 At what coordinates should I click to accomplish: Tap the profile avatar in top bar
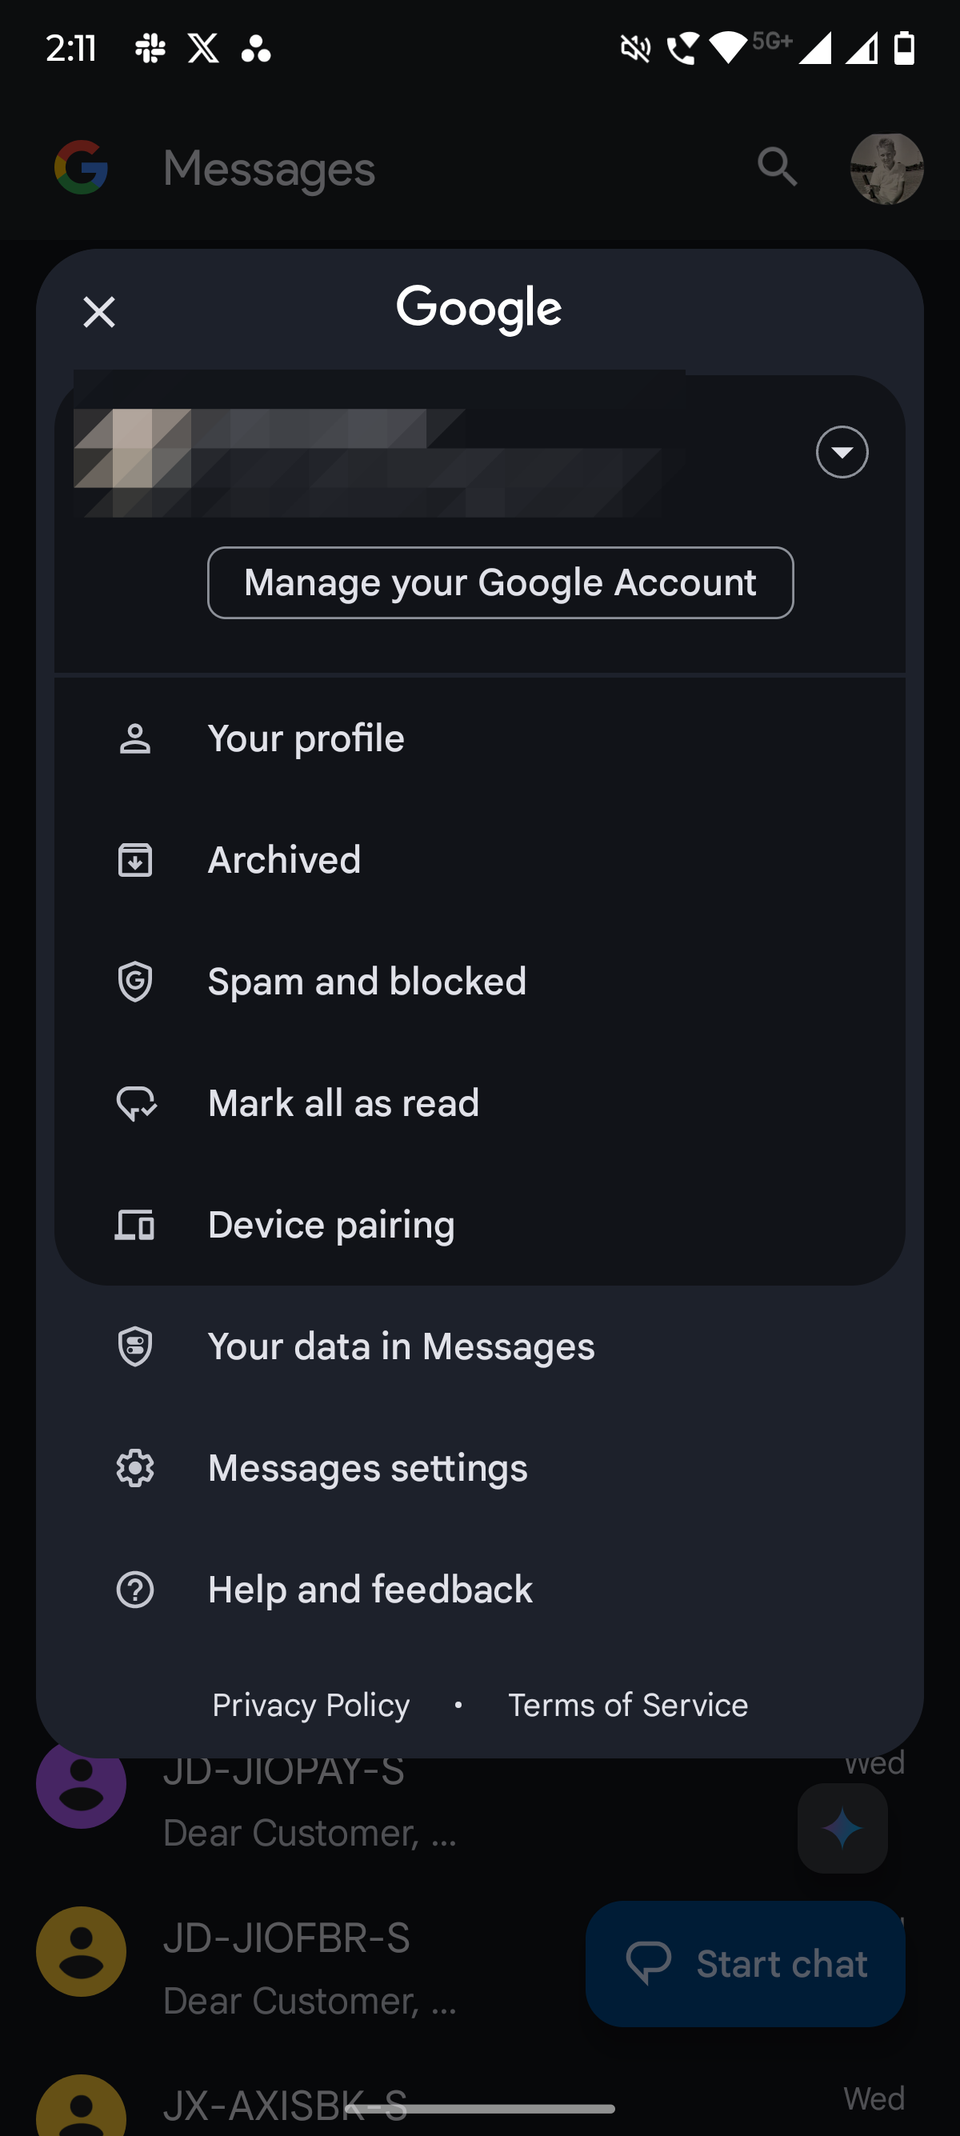coord(886,168)
